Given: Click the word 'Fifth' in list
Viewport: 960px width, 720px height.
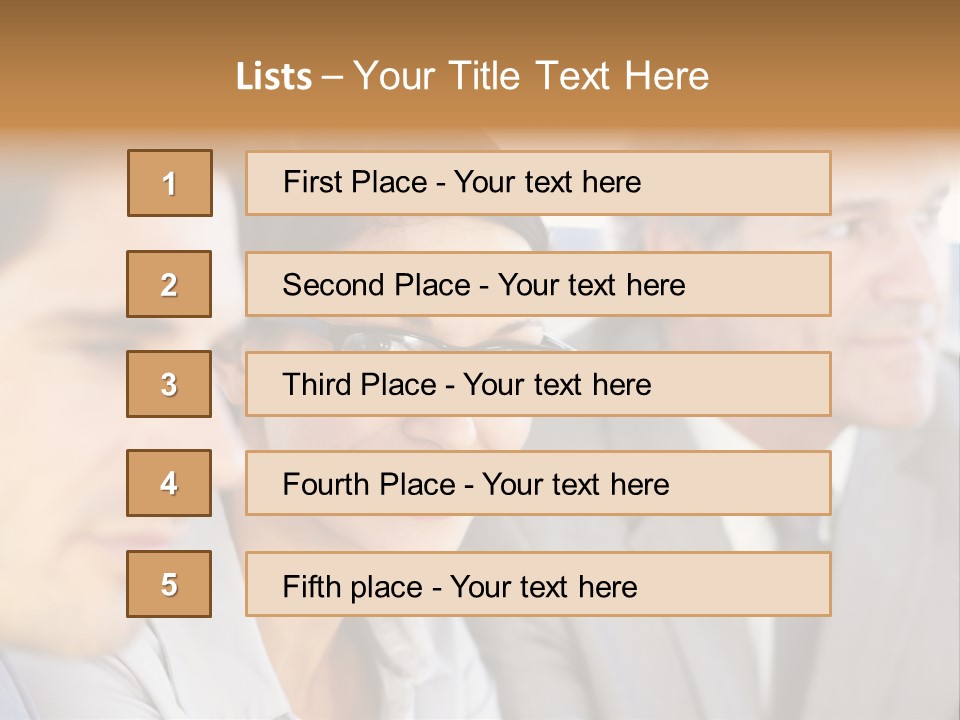Looking at the screenshot, I should click(311, 586).
